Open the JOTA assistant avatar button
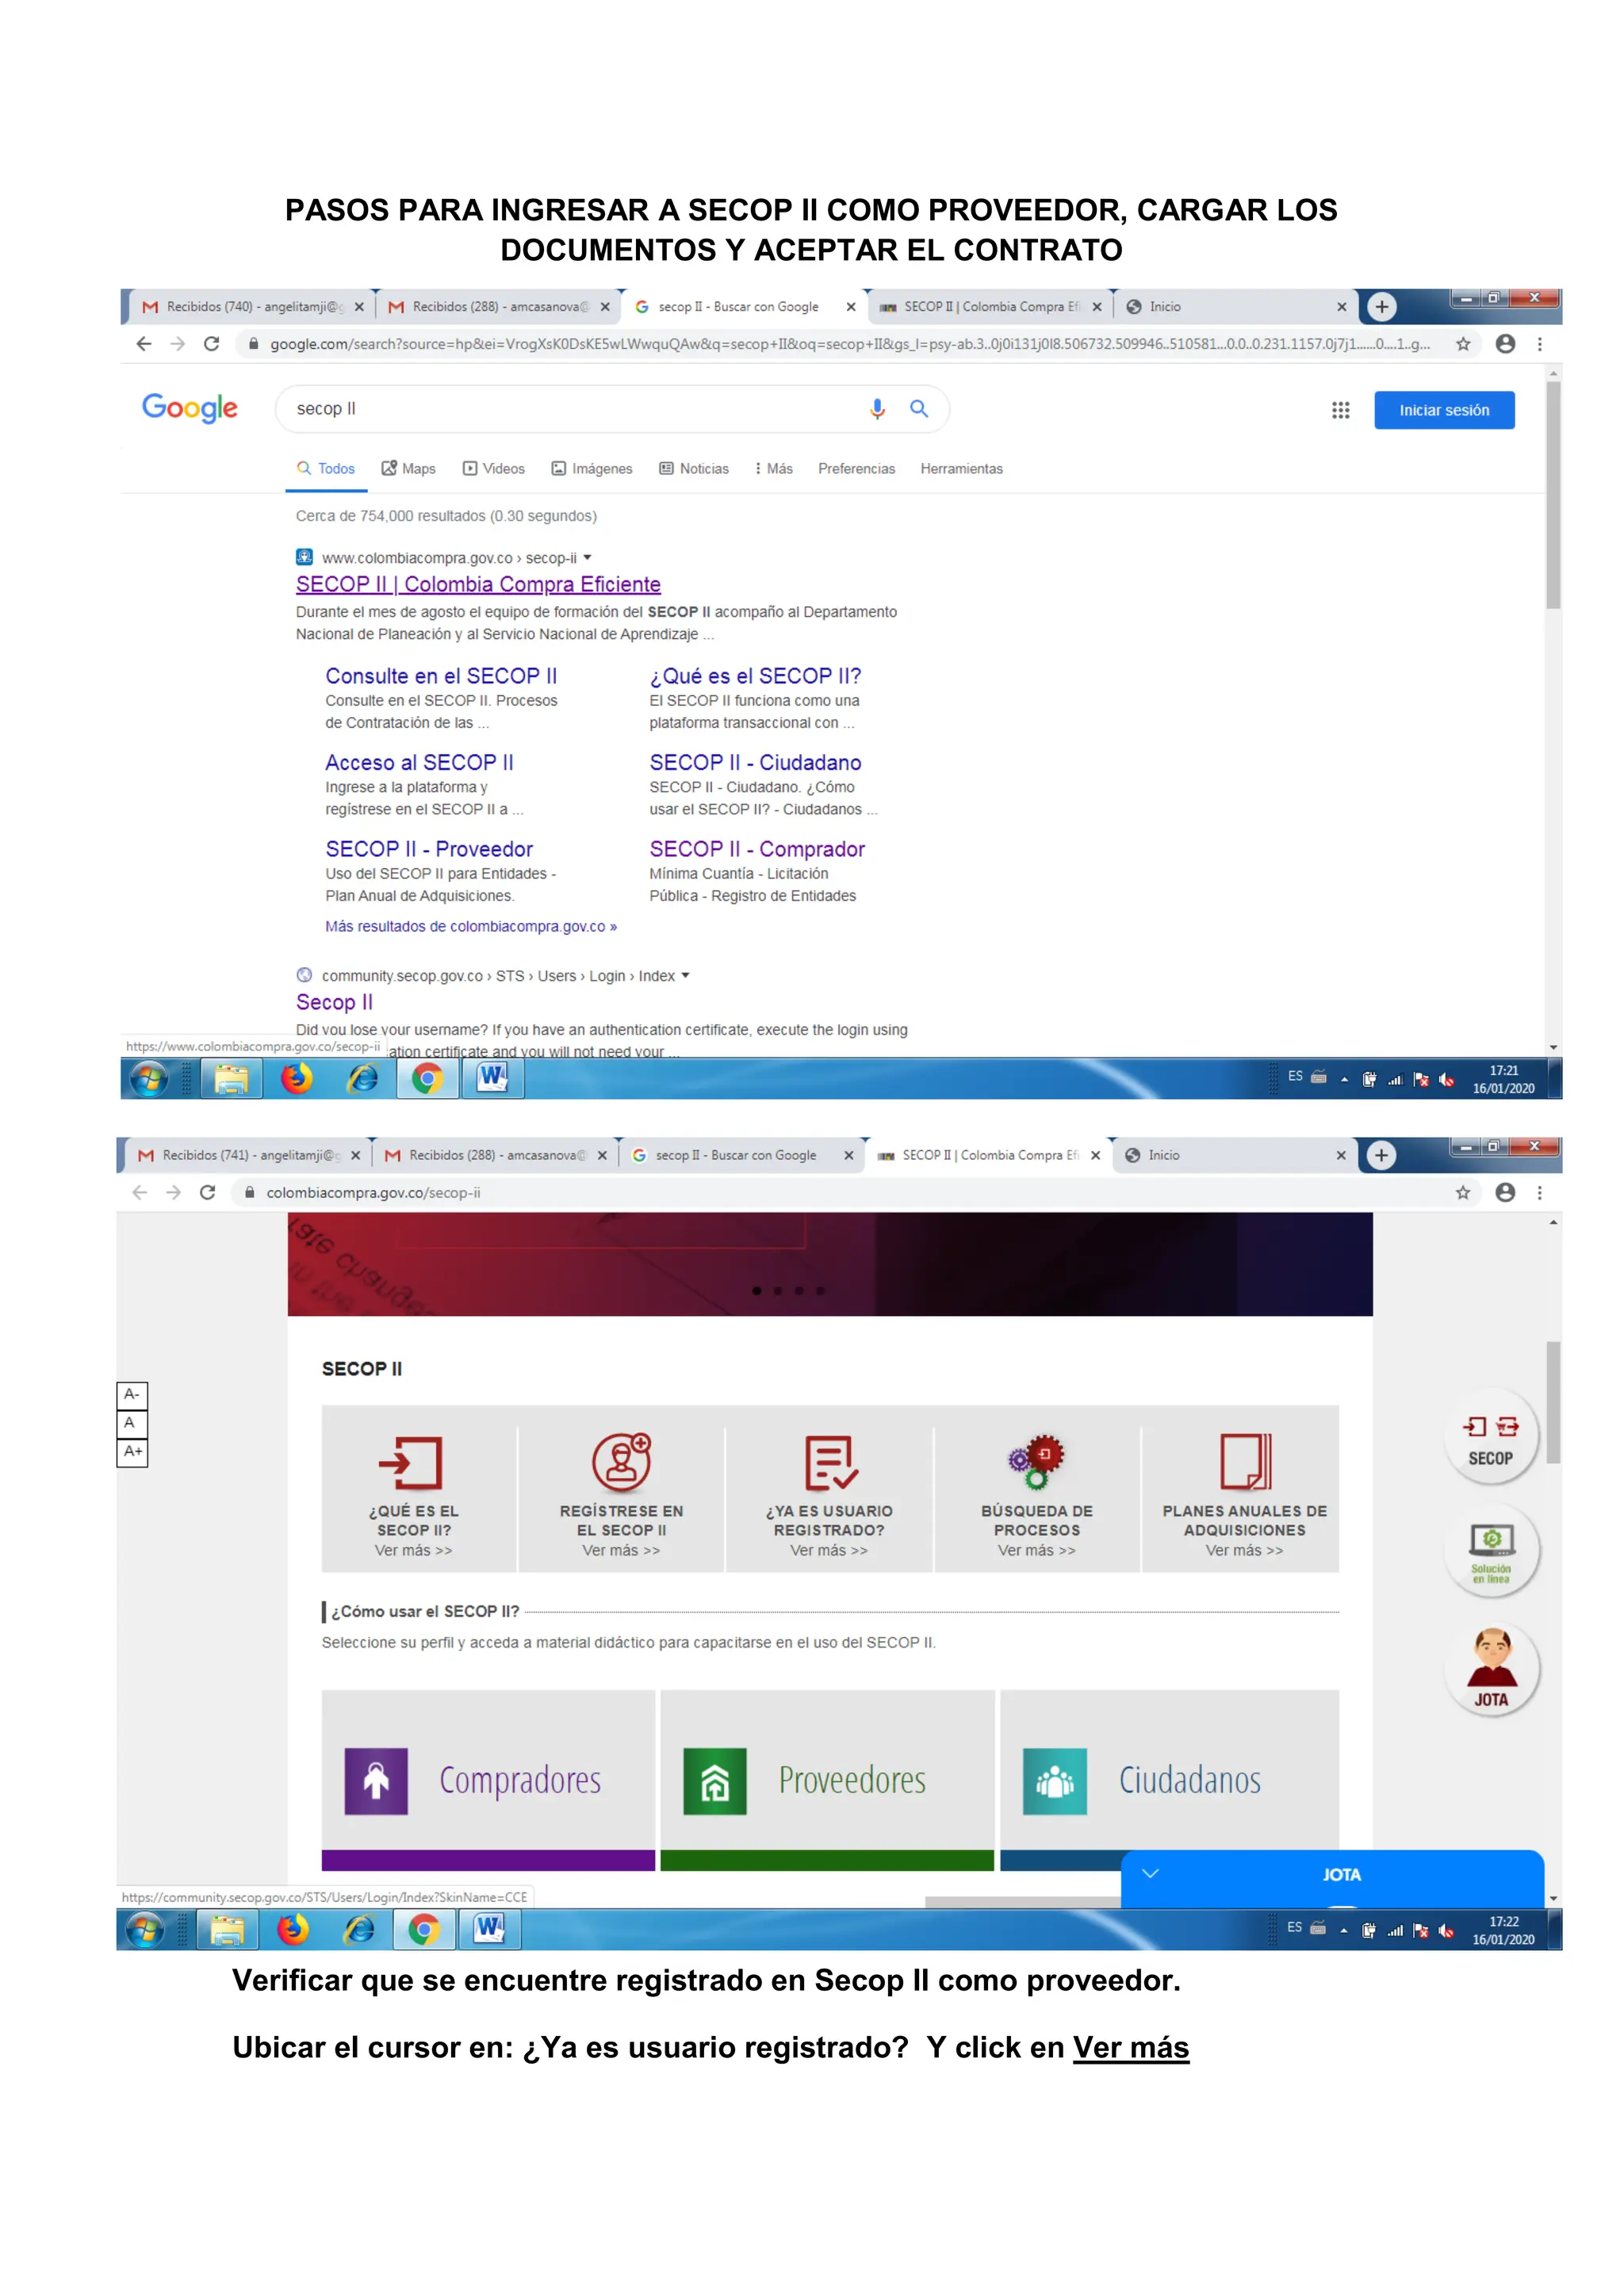This screenshot has height=2296, width=1624. (x=1491, y=1668)
